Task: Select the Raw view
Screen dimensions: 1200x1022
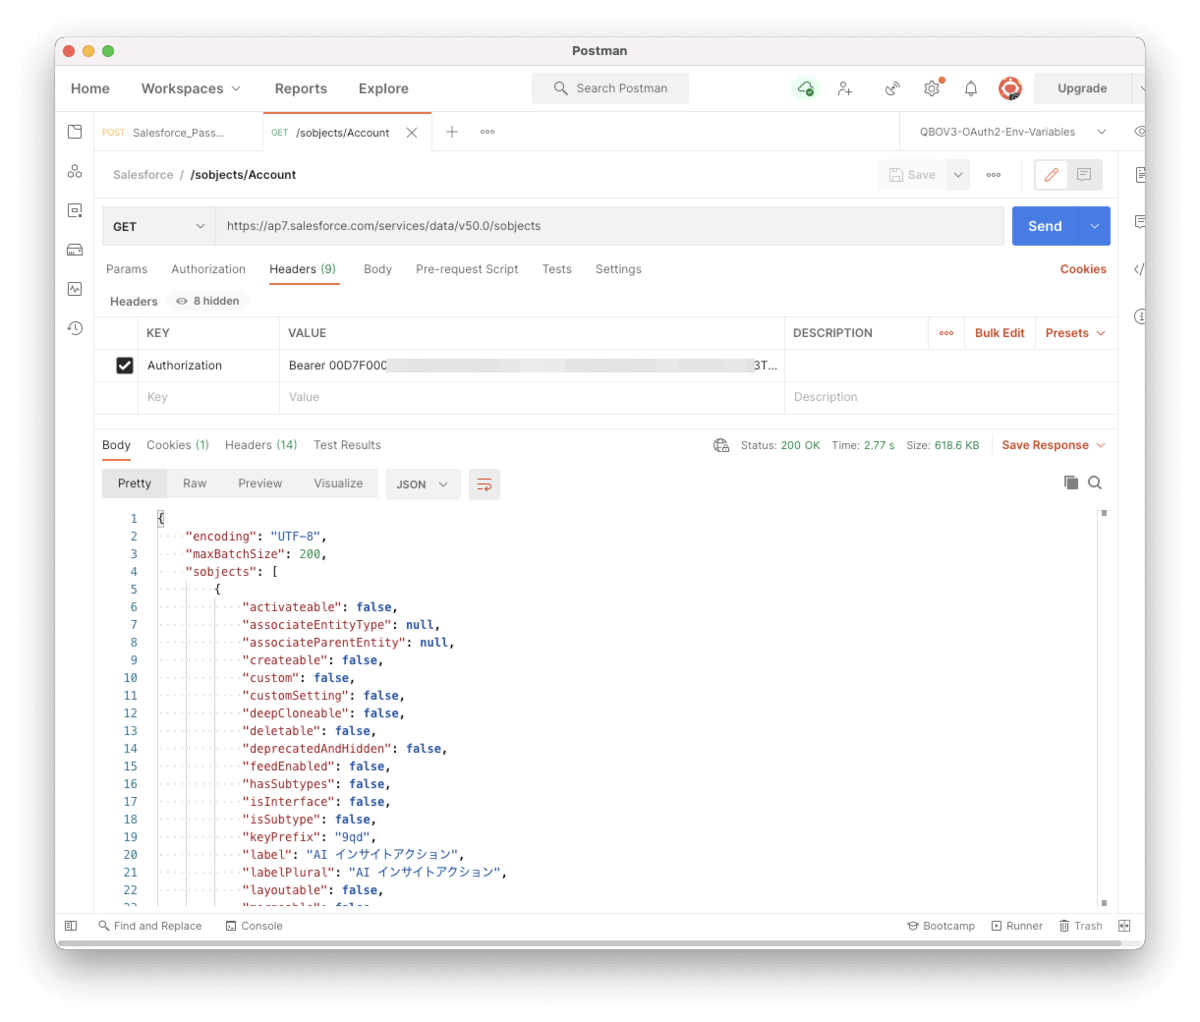Action: pyautogui.click(x=195, y=483)
